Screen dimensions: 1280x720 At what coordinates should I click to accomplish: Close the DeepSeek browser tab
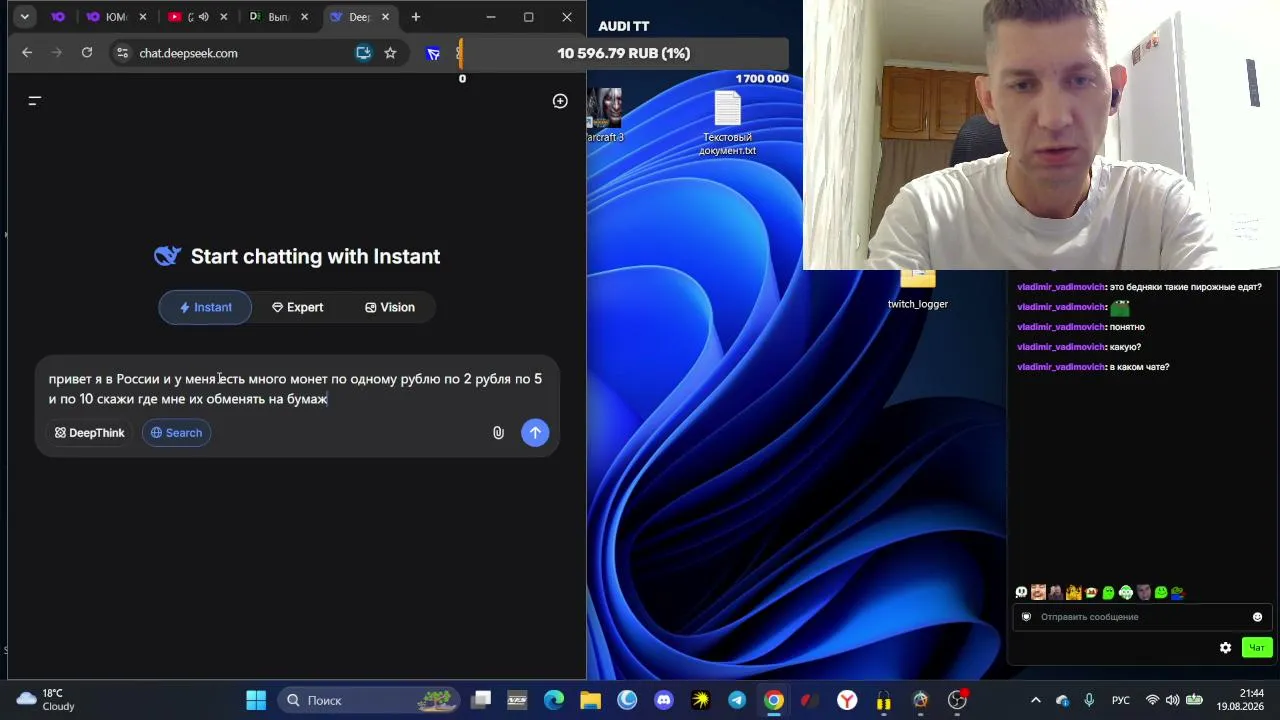pos(385,17)
